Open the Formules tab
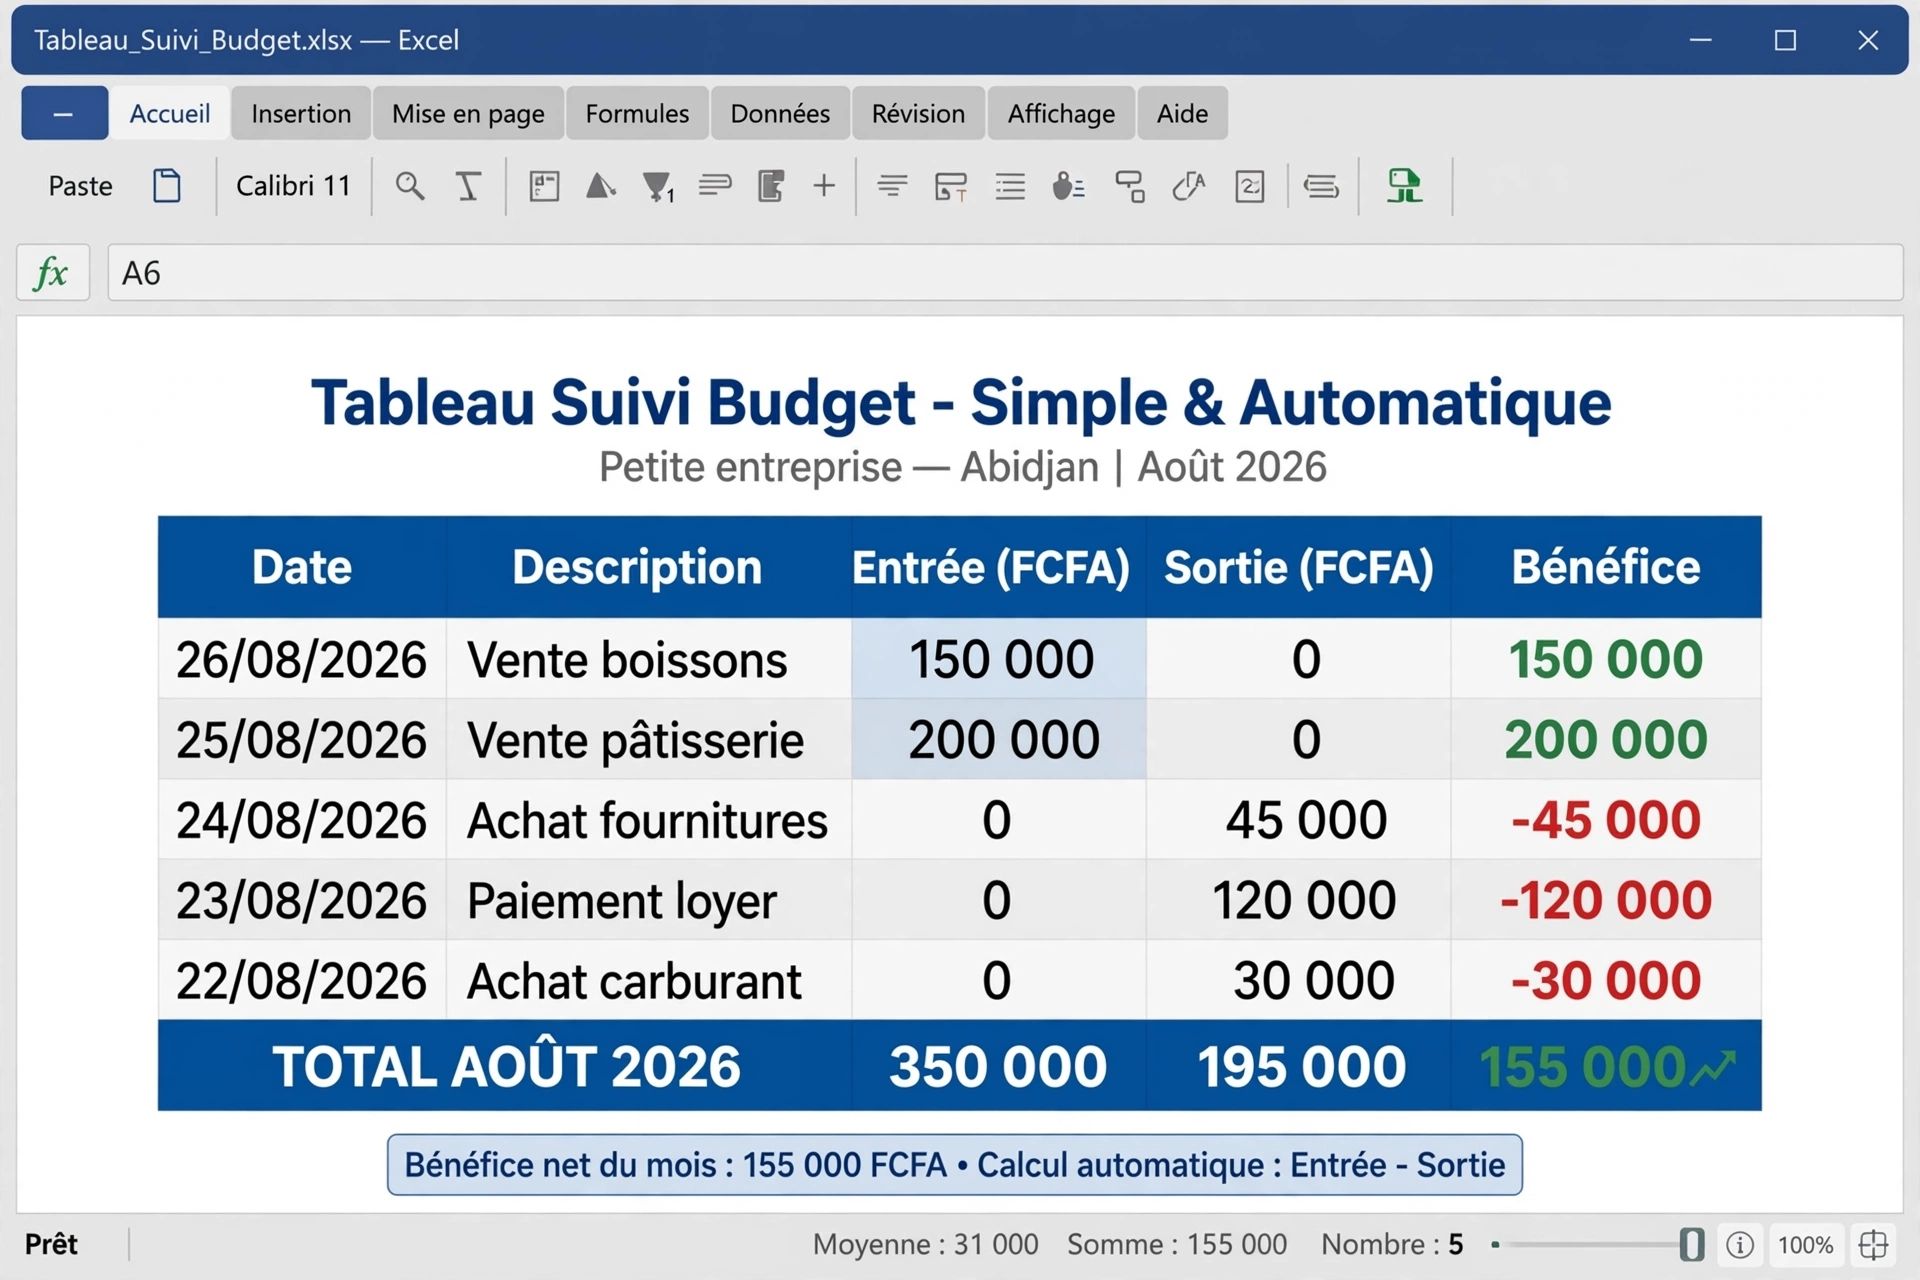 [637, 113]
